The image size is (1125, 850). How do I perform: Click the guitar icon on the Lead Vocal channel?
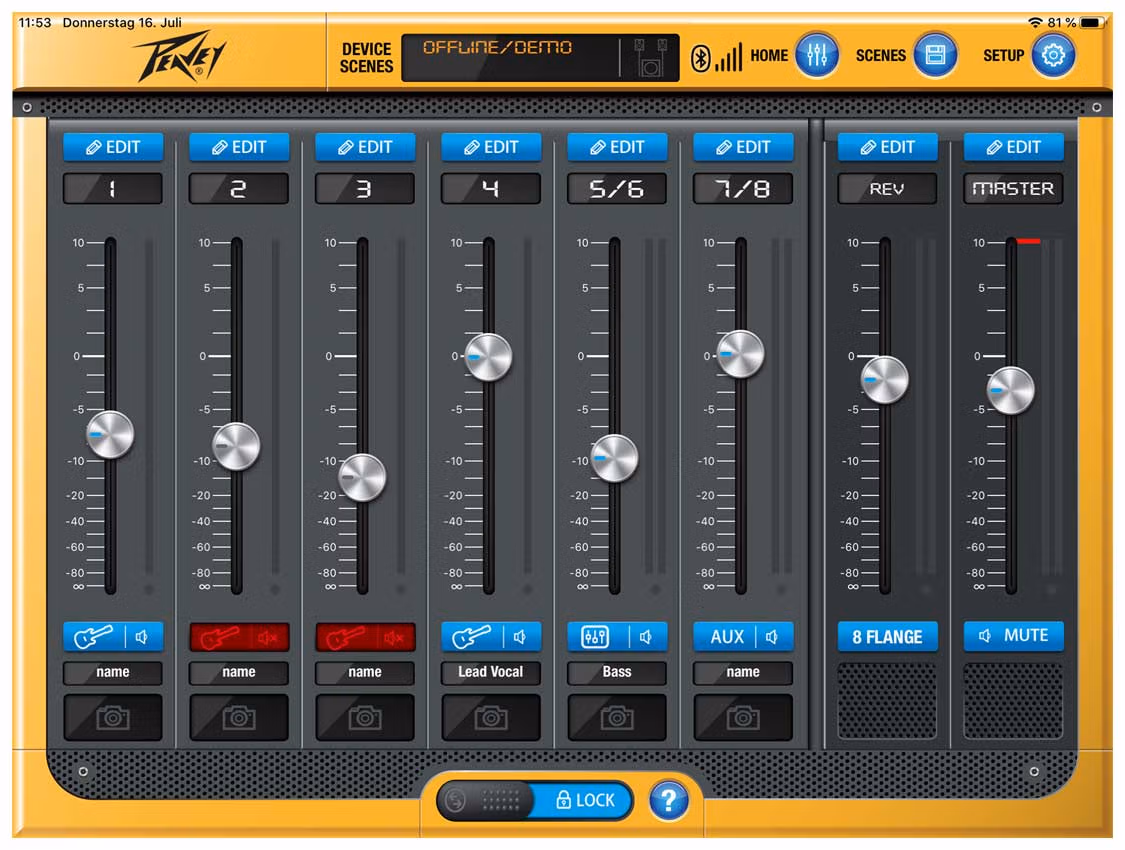[x=473, y=637]
